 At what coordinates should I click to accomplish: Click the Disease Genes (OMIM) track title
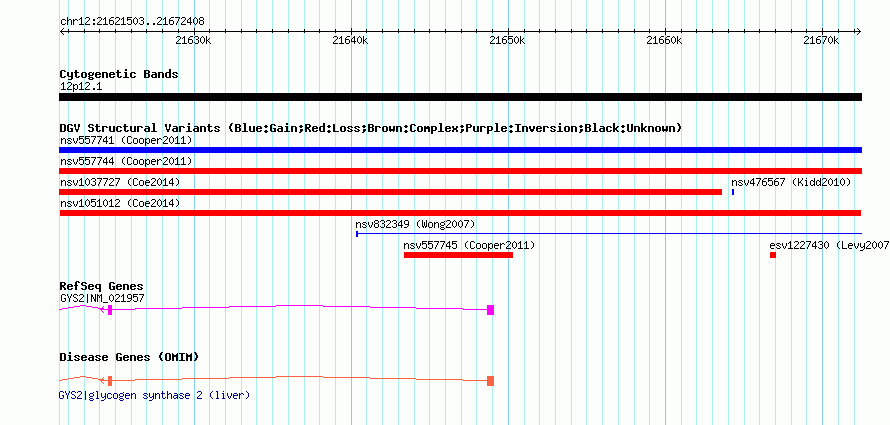tap(129, 357)
